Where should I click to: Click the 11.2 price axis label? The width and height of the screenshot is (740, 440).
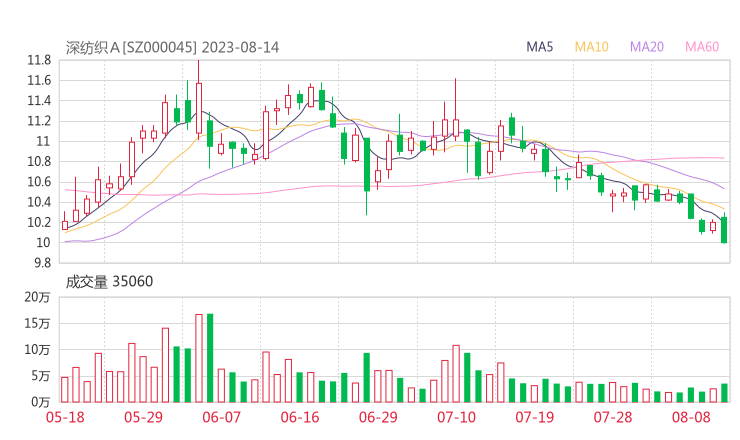pos(39,121)
